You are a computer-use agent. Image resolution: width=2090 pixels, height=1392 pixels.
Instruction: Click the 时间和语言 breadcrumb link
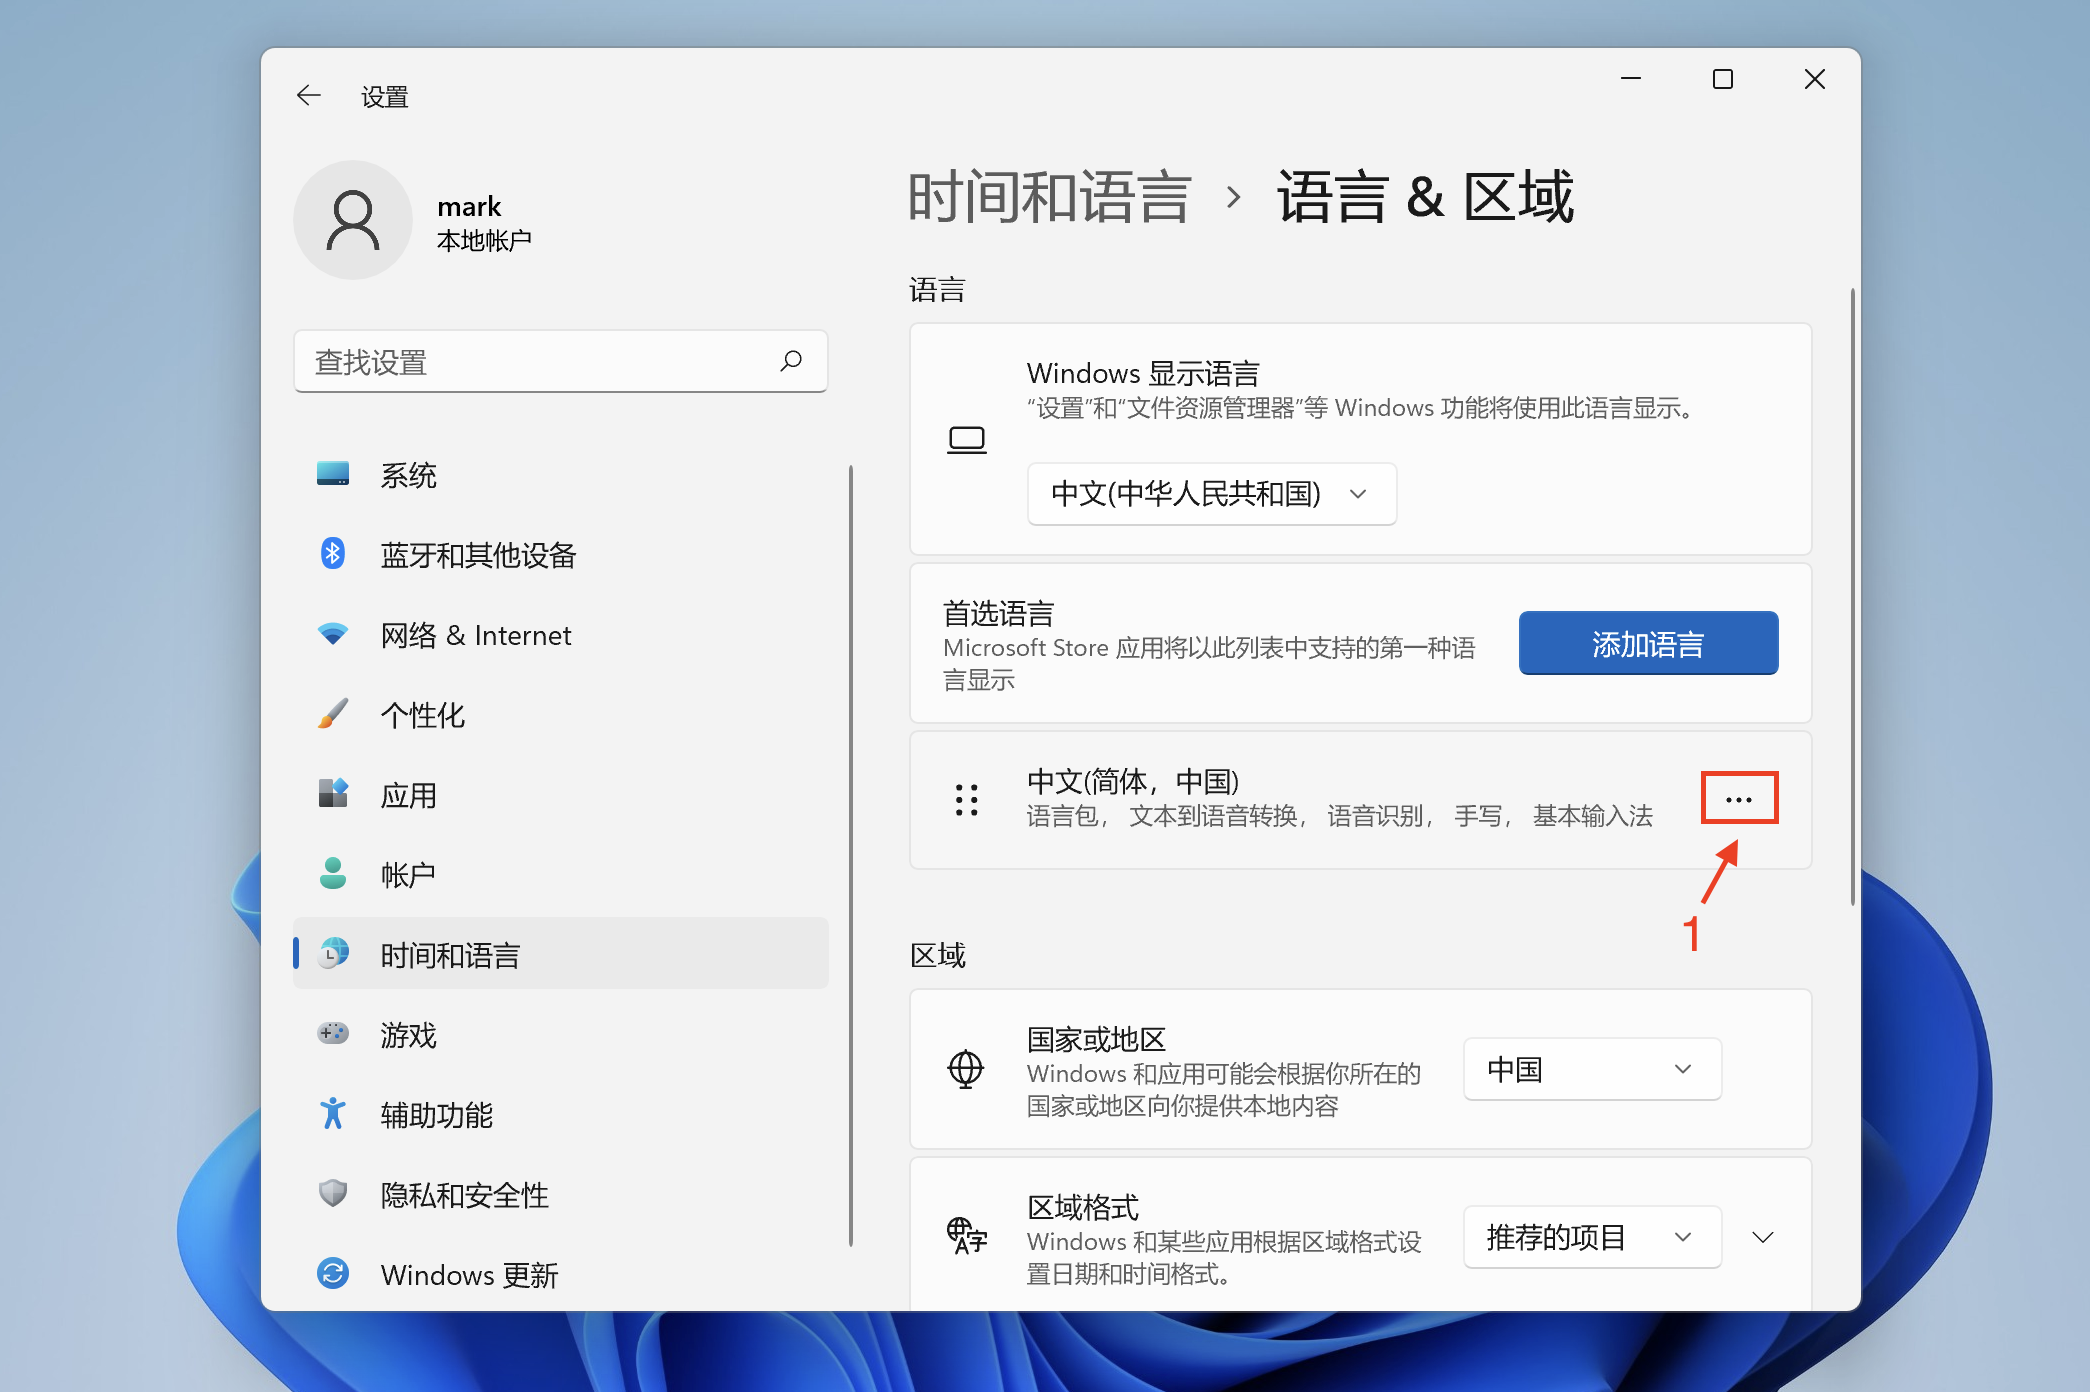[x=1049, y=197]
